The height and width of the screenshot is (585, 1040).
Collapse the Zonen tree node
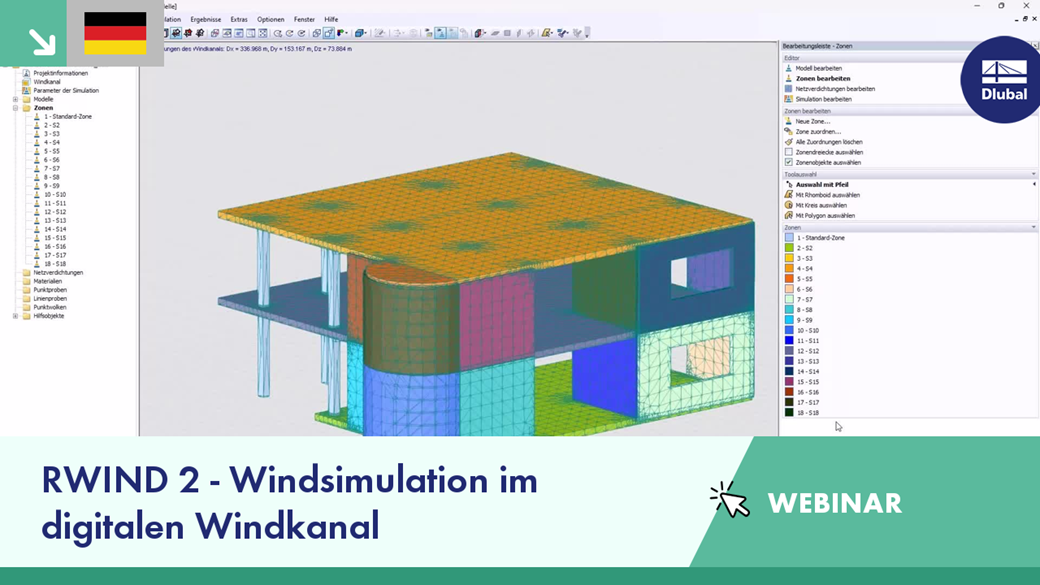tap(15, 107)
